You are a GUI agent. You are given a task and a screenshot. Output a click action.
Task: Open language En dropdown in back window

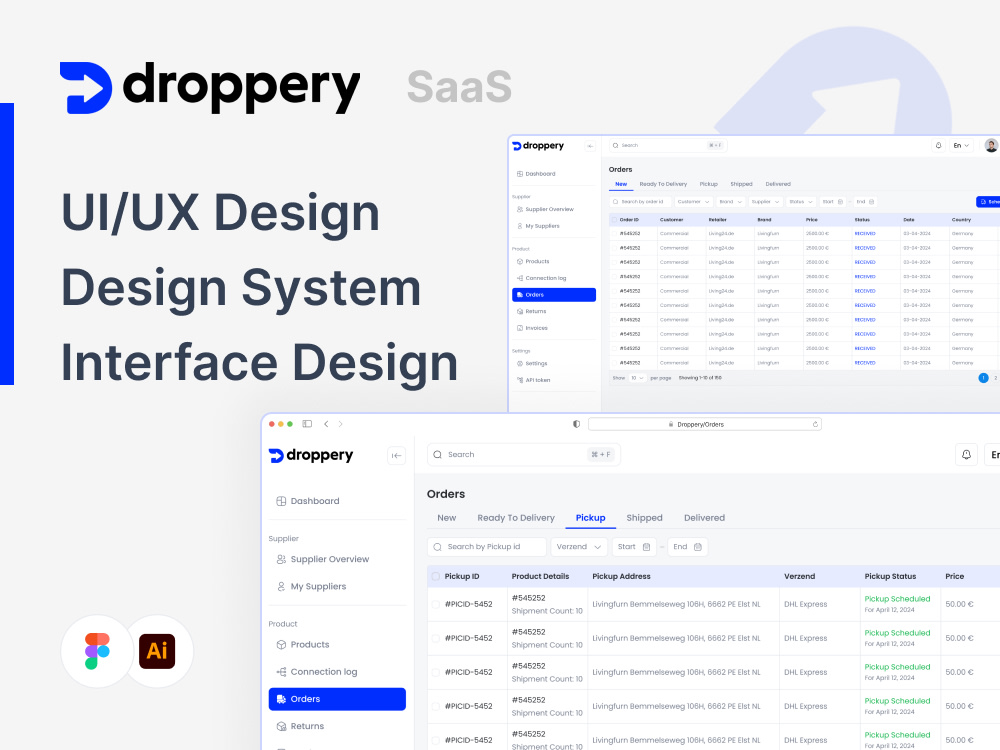[x=961, y=145]
